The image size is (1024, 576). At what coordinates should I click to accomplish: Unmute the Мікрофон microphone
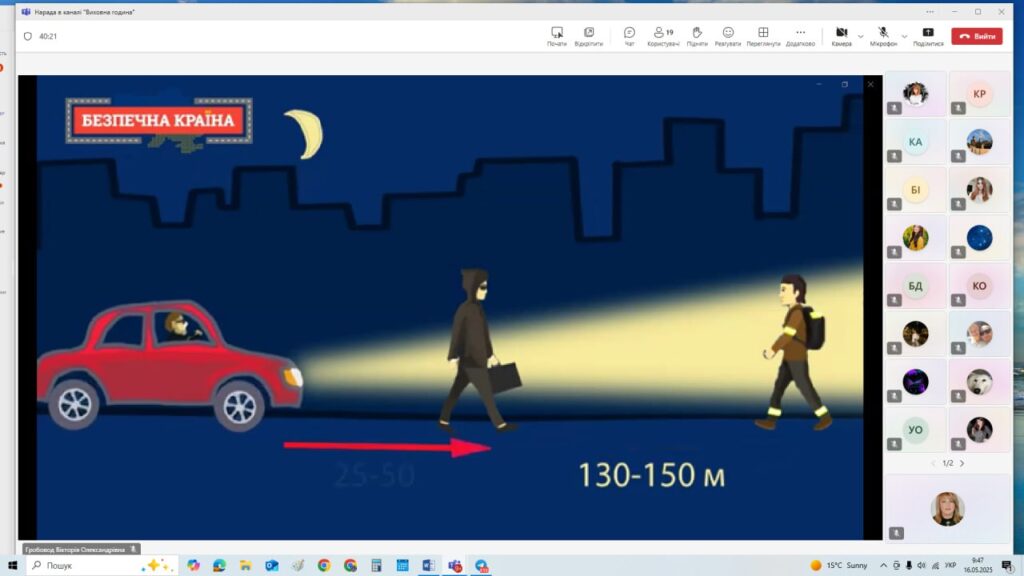pyautogui.click(x=883, y=36)
